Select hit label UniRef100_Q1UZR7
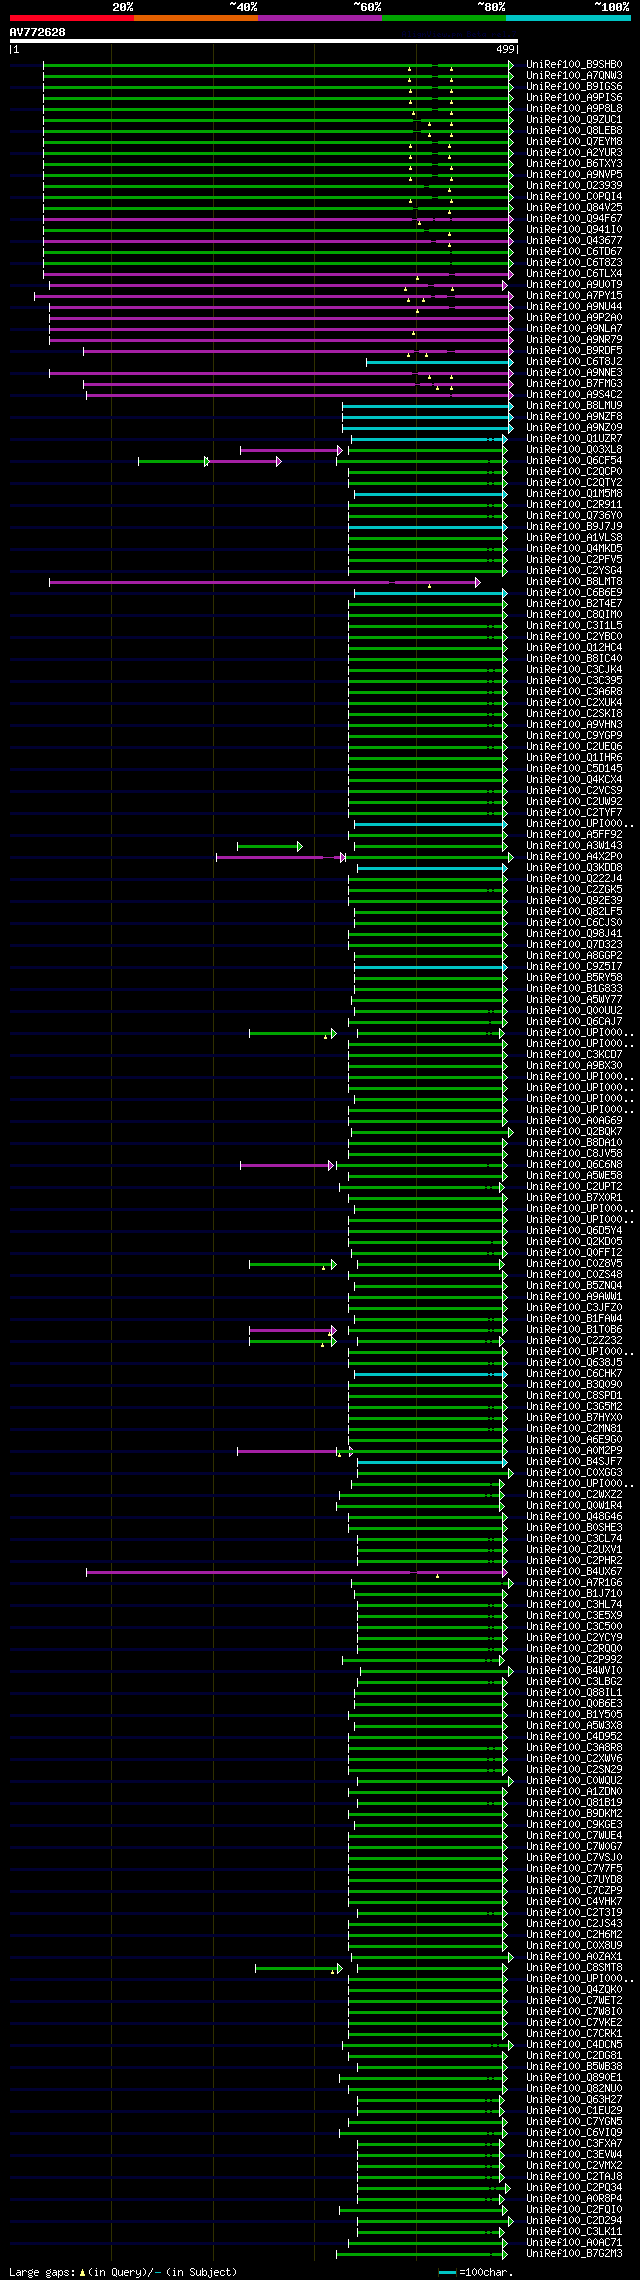 click(574, 439)
